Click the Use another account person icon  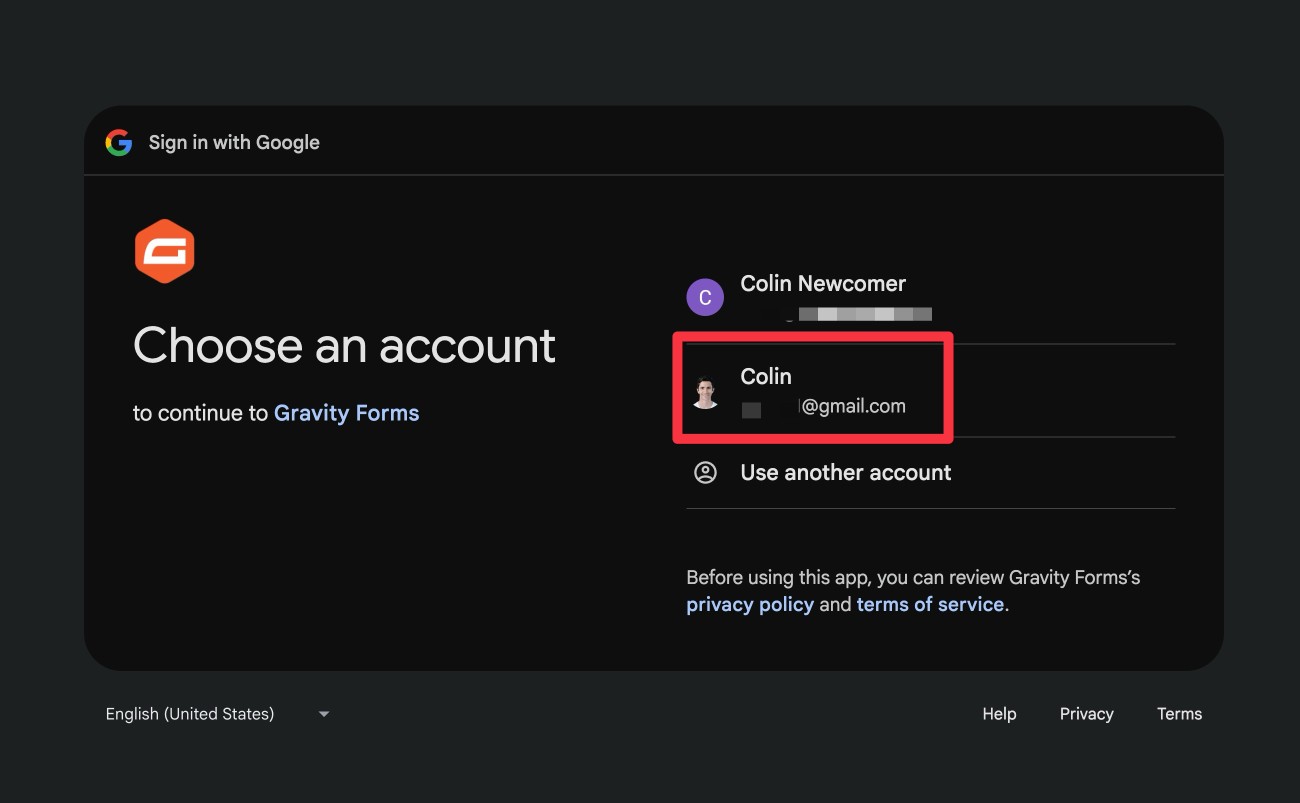pos(705,472)
